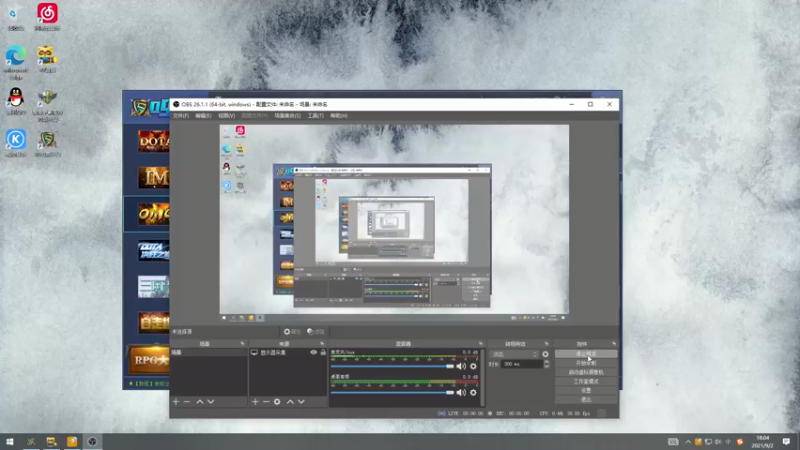Add a new scene with plus icon
This screenshot has height=450, width=800.
coord(176,401)
